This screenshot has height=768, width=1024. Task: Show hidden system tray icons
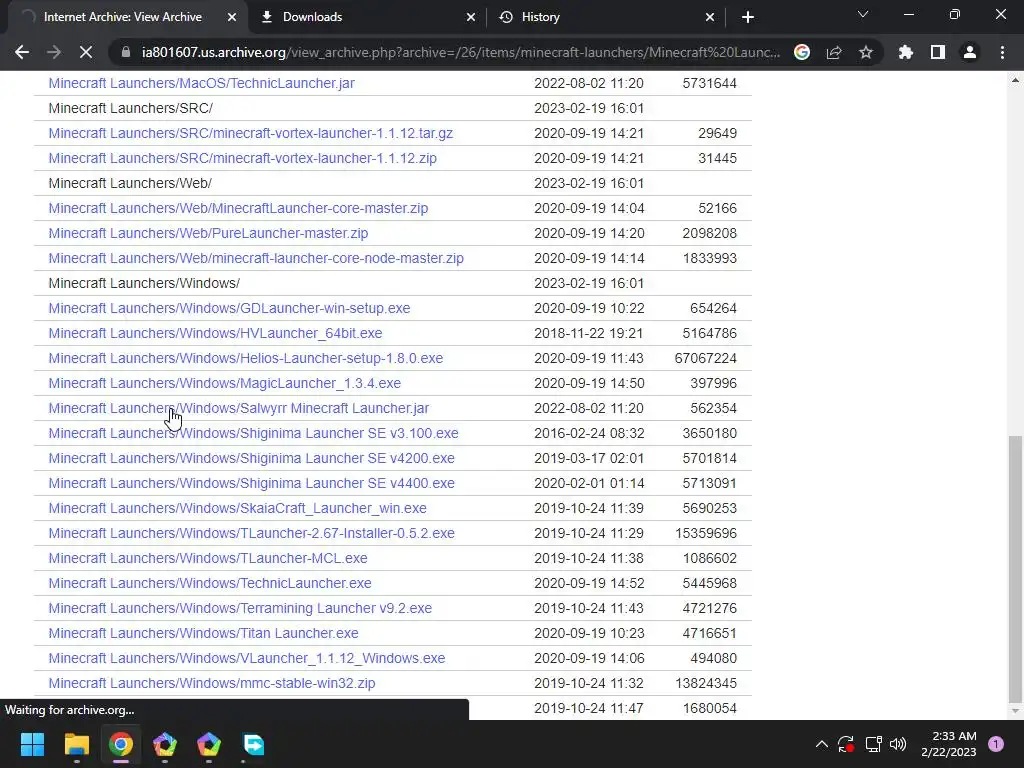[822, 744]
